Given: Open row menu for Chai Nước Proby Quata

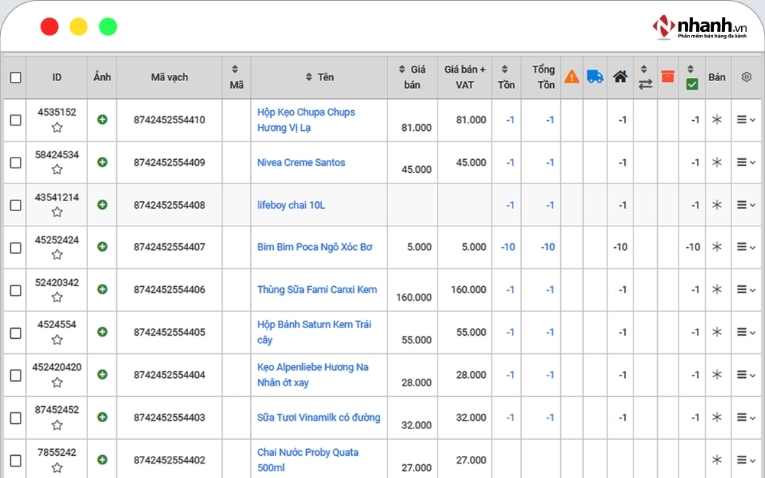Looking at the screenshot, I should pos(745,460).
